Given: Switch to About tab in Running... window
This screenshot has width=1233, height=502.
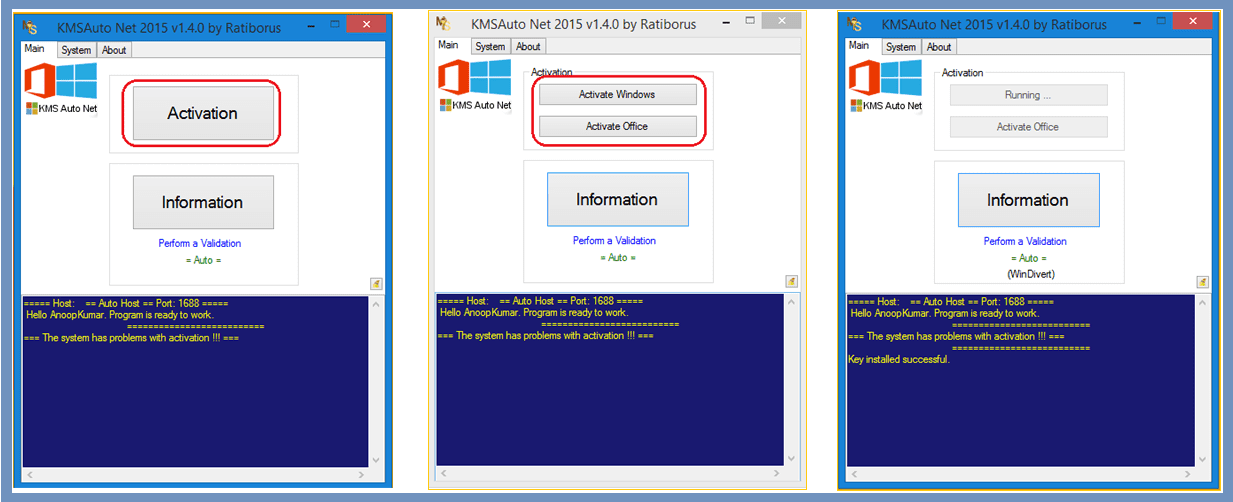Looking at the screenshot, I should tap(939, 47).
